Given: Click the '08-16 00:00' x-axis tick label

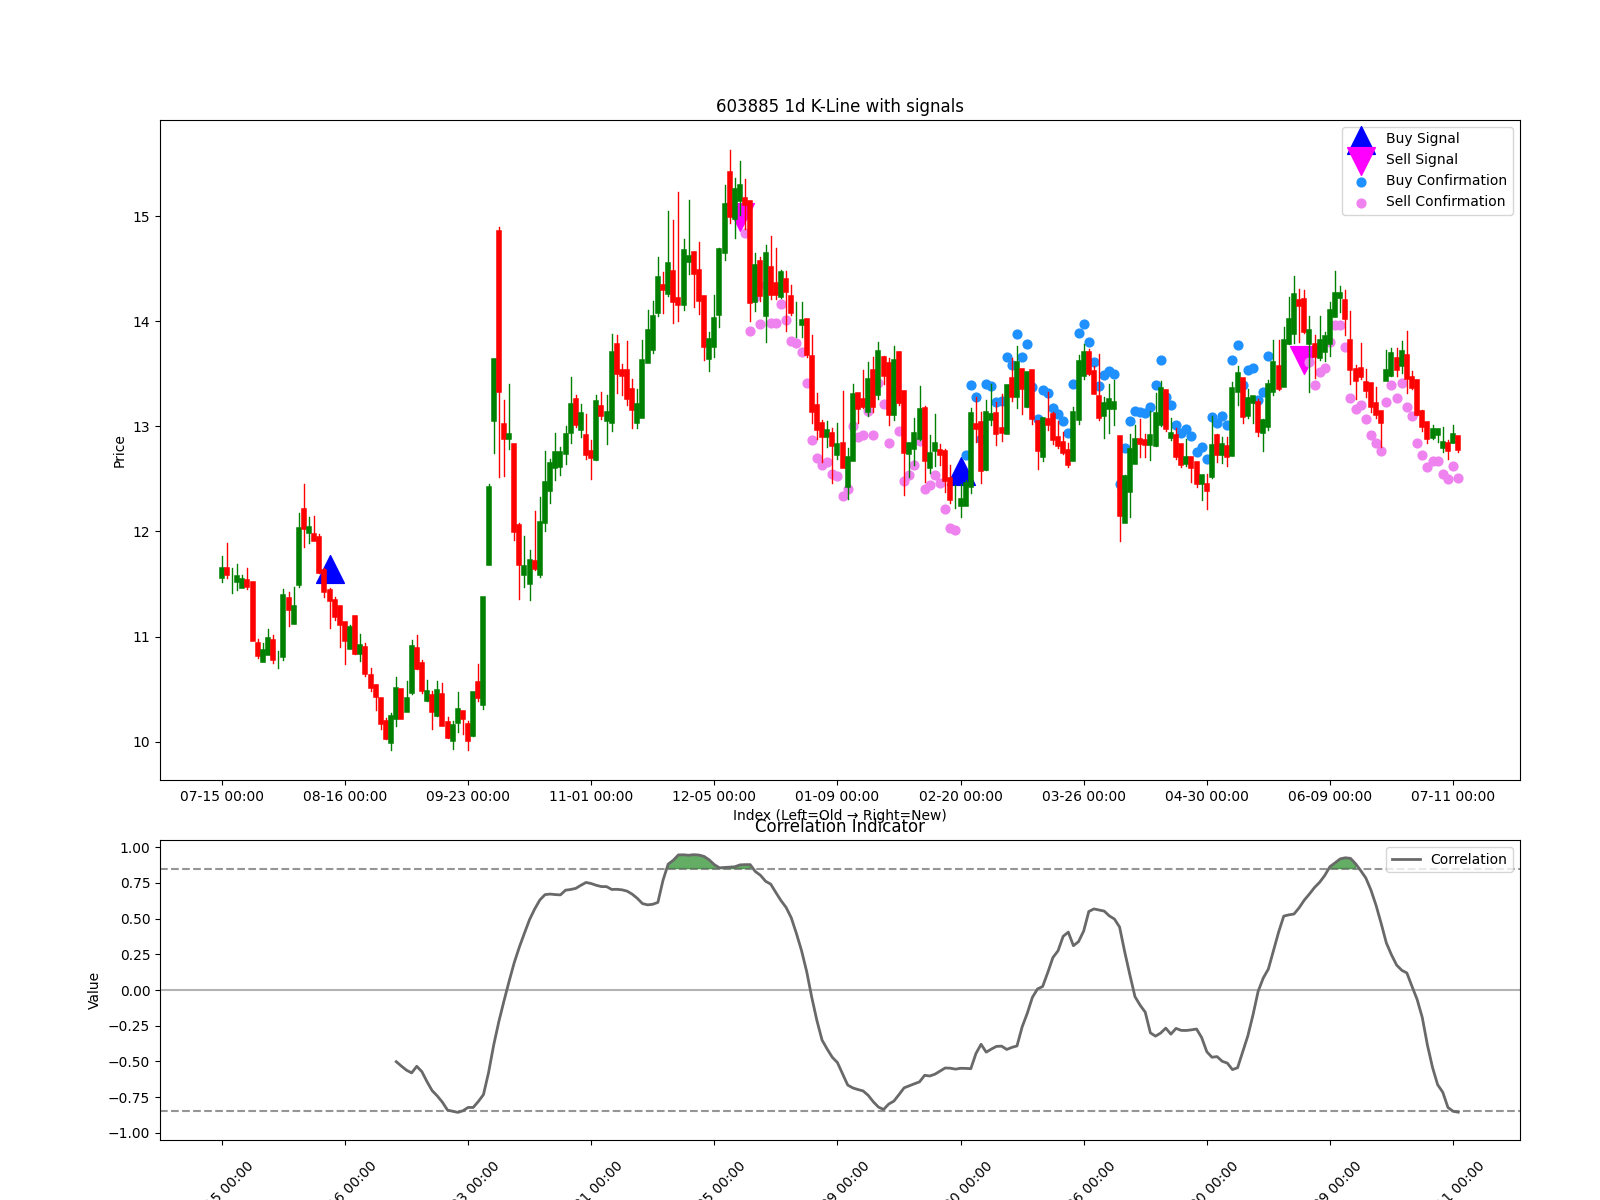Looking at the screenshot, I should (x=345, y=797).
